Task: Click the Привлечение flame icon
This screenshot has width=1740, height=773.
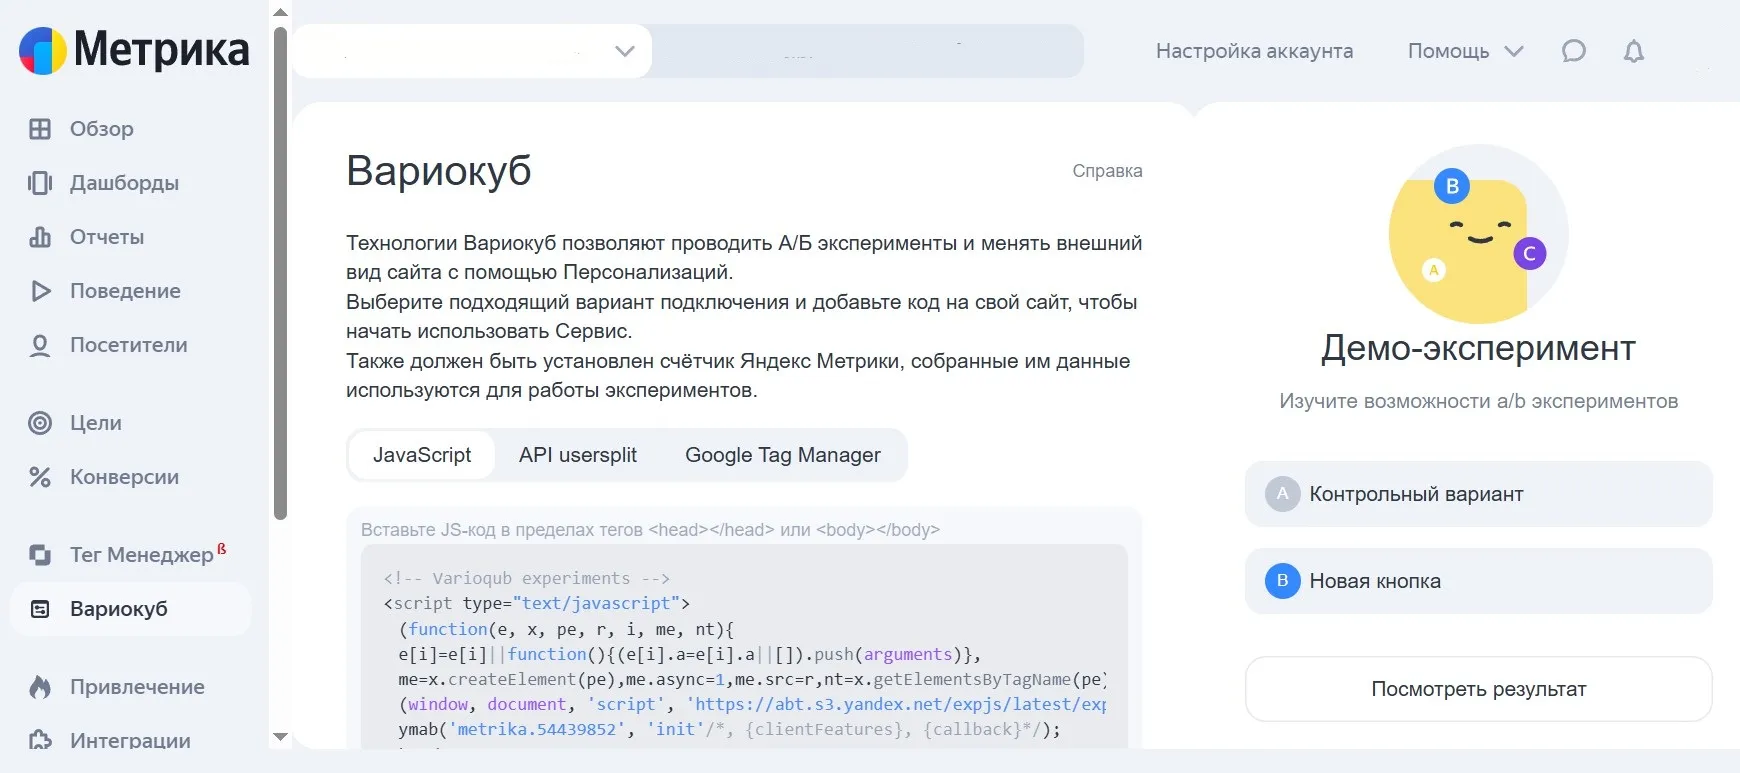Action: tap(40, 687)
